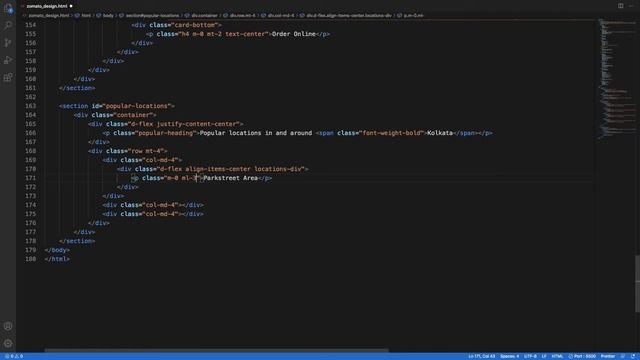The height and width of the screenshot is (360, 640).
Task: Click Port : 5500 Live Server button
Action: click(x=582, y=356)
